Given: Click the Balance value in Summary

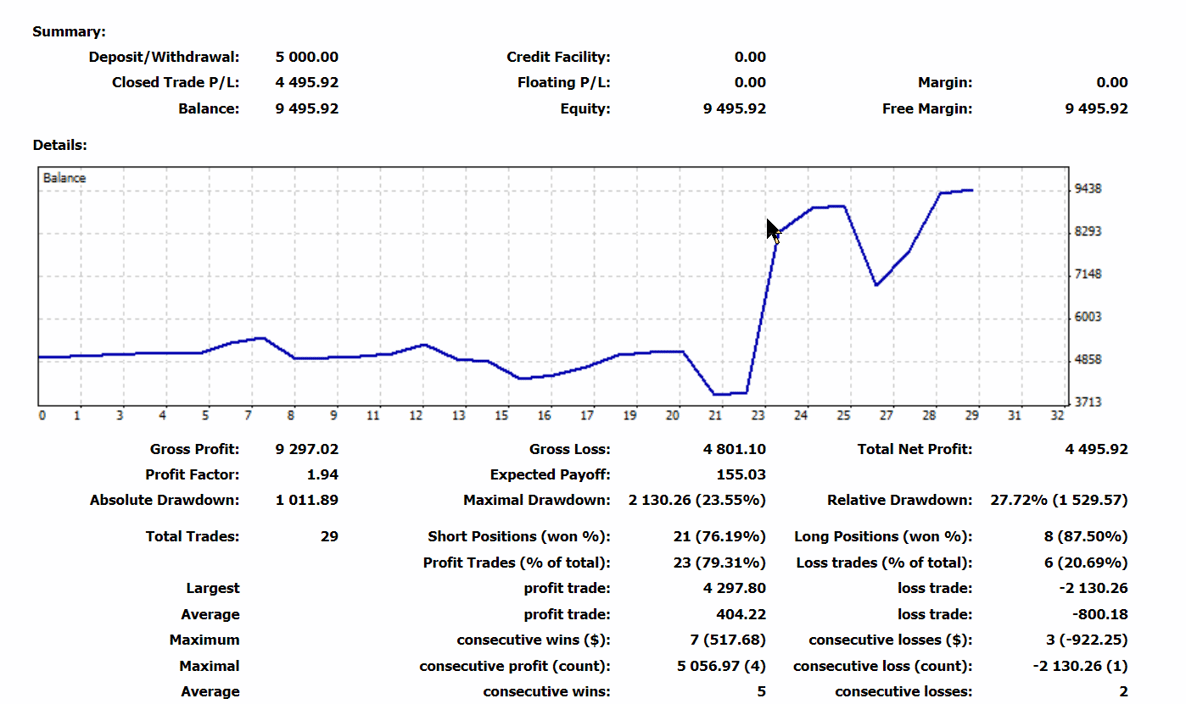Looking at the screenshot, I should (306, 109).
